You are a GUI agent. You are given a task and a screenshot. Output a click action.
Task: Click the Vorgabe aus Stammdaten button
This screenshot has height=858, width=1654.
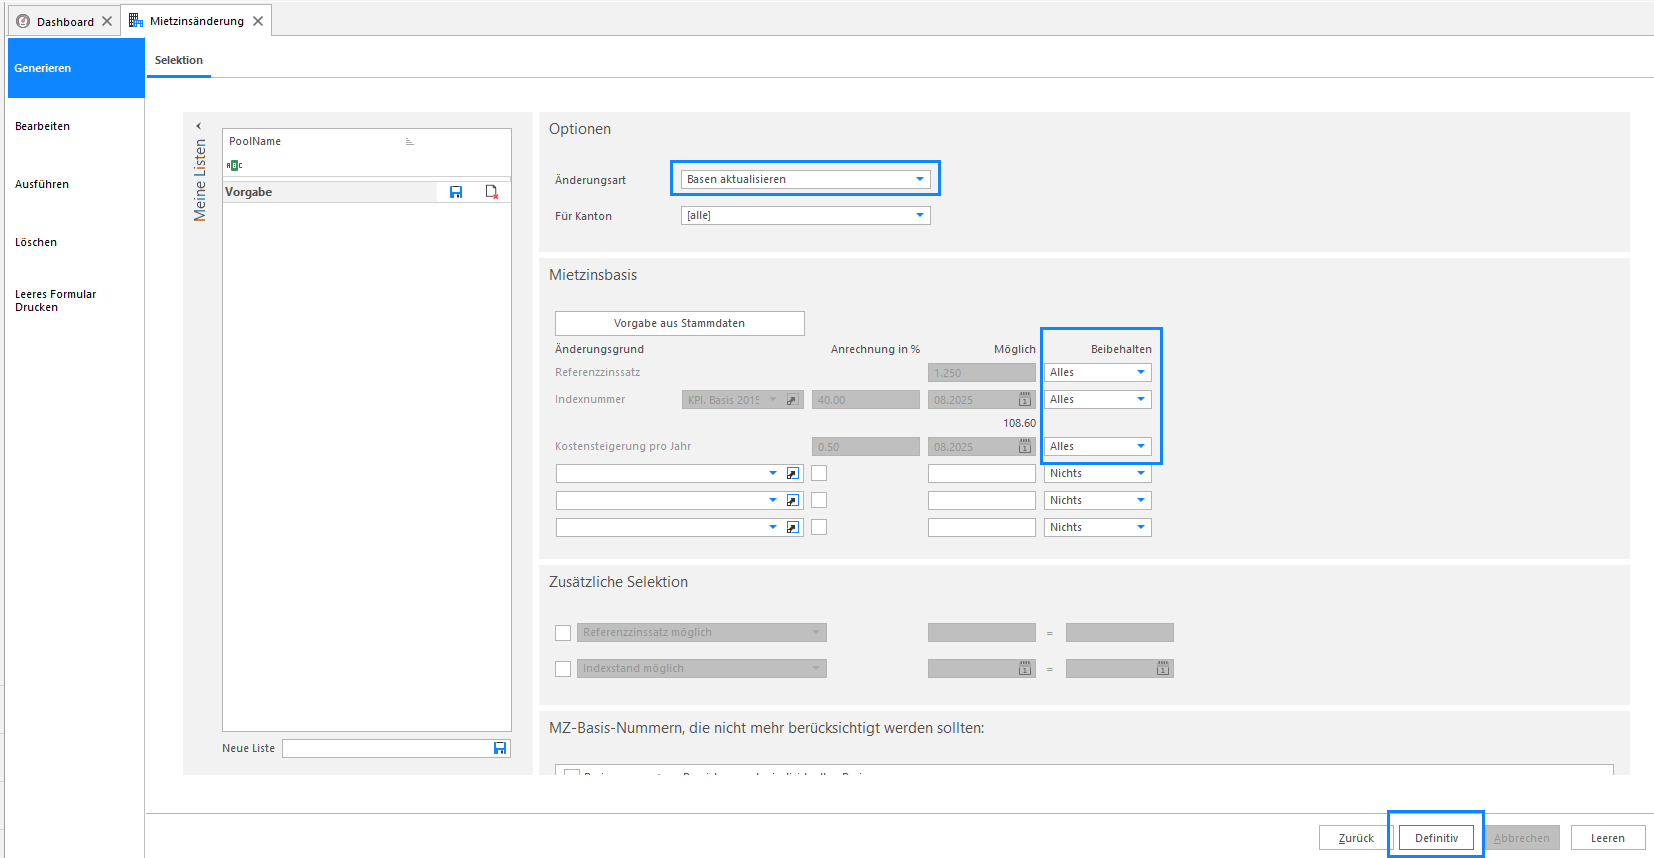tap(680, 323)
